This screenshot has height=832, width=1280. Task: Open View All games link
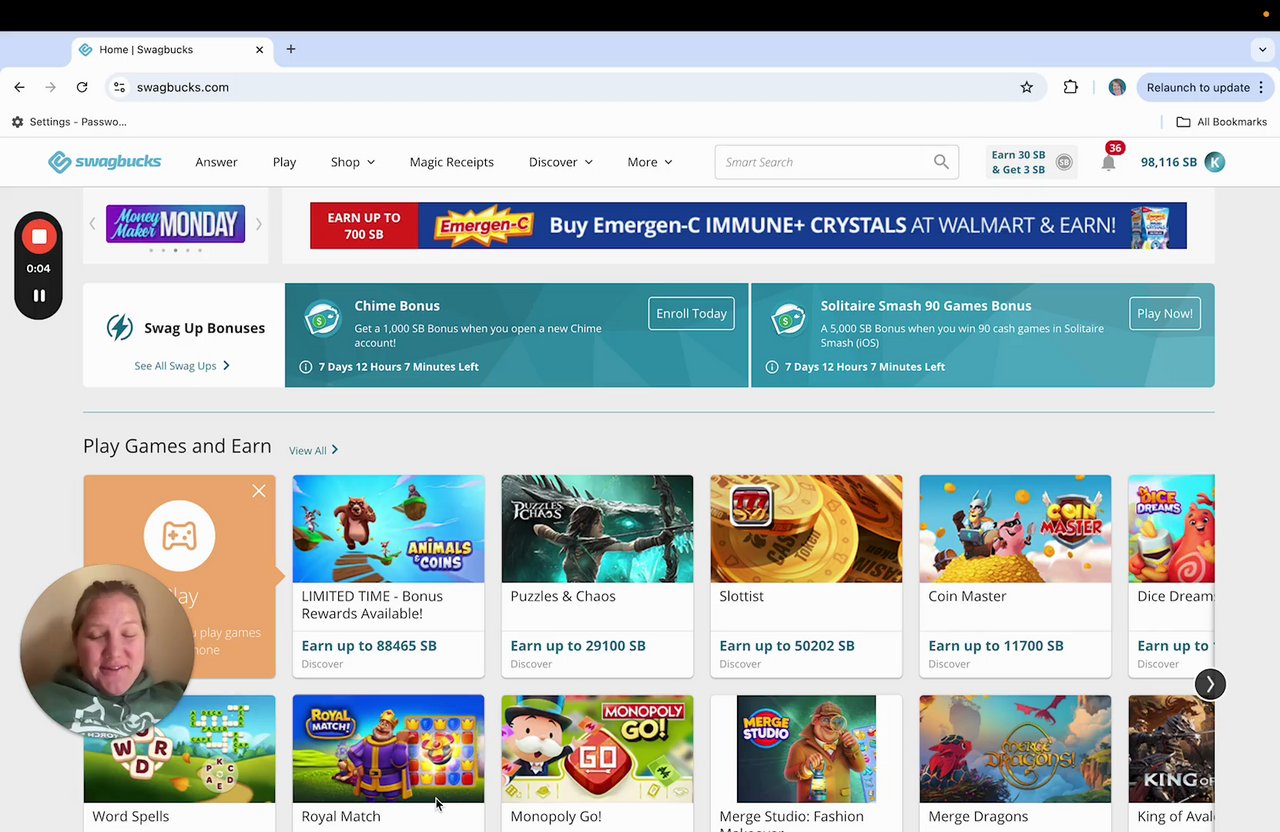(x=313, y=450)
